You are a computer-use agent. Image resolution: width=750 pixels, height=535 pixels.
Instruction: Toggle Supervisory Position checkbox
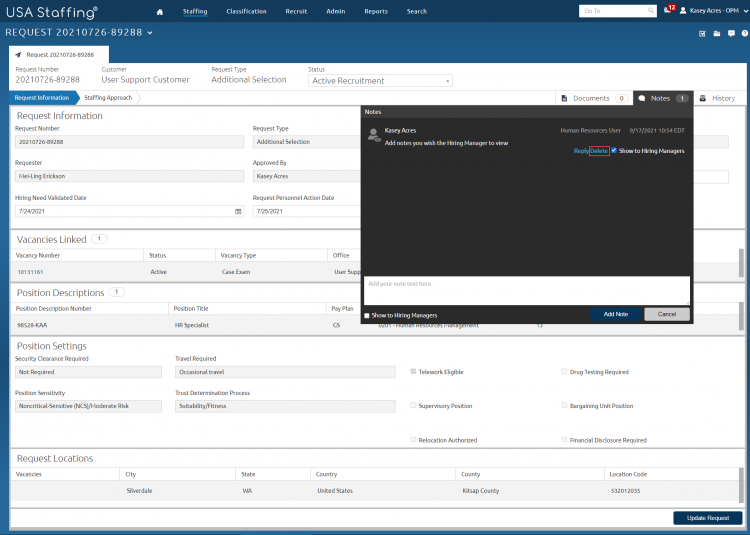click(413, 405)
